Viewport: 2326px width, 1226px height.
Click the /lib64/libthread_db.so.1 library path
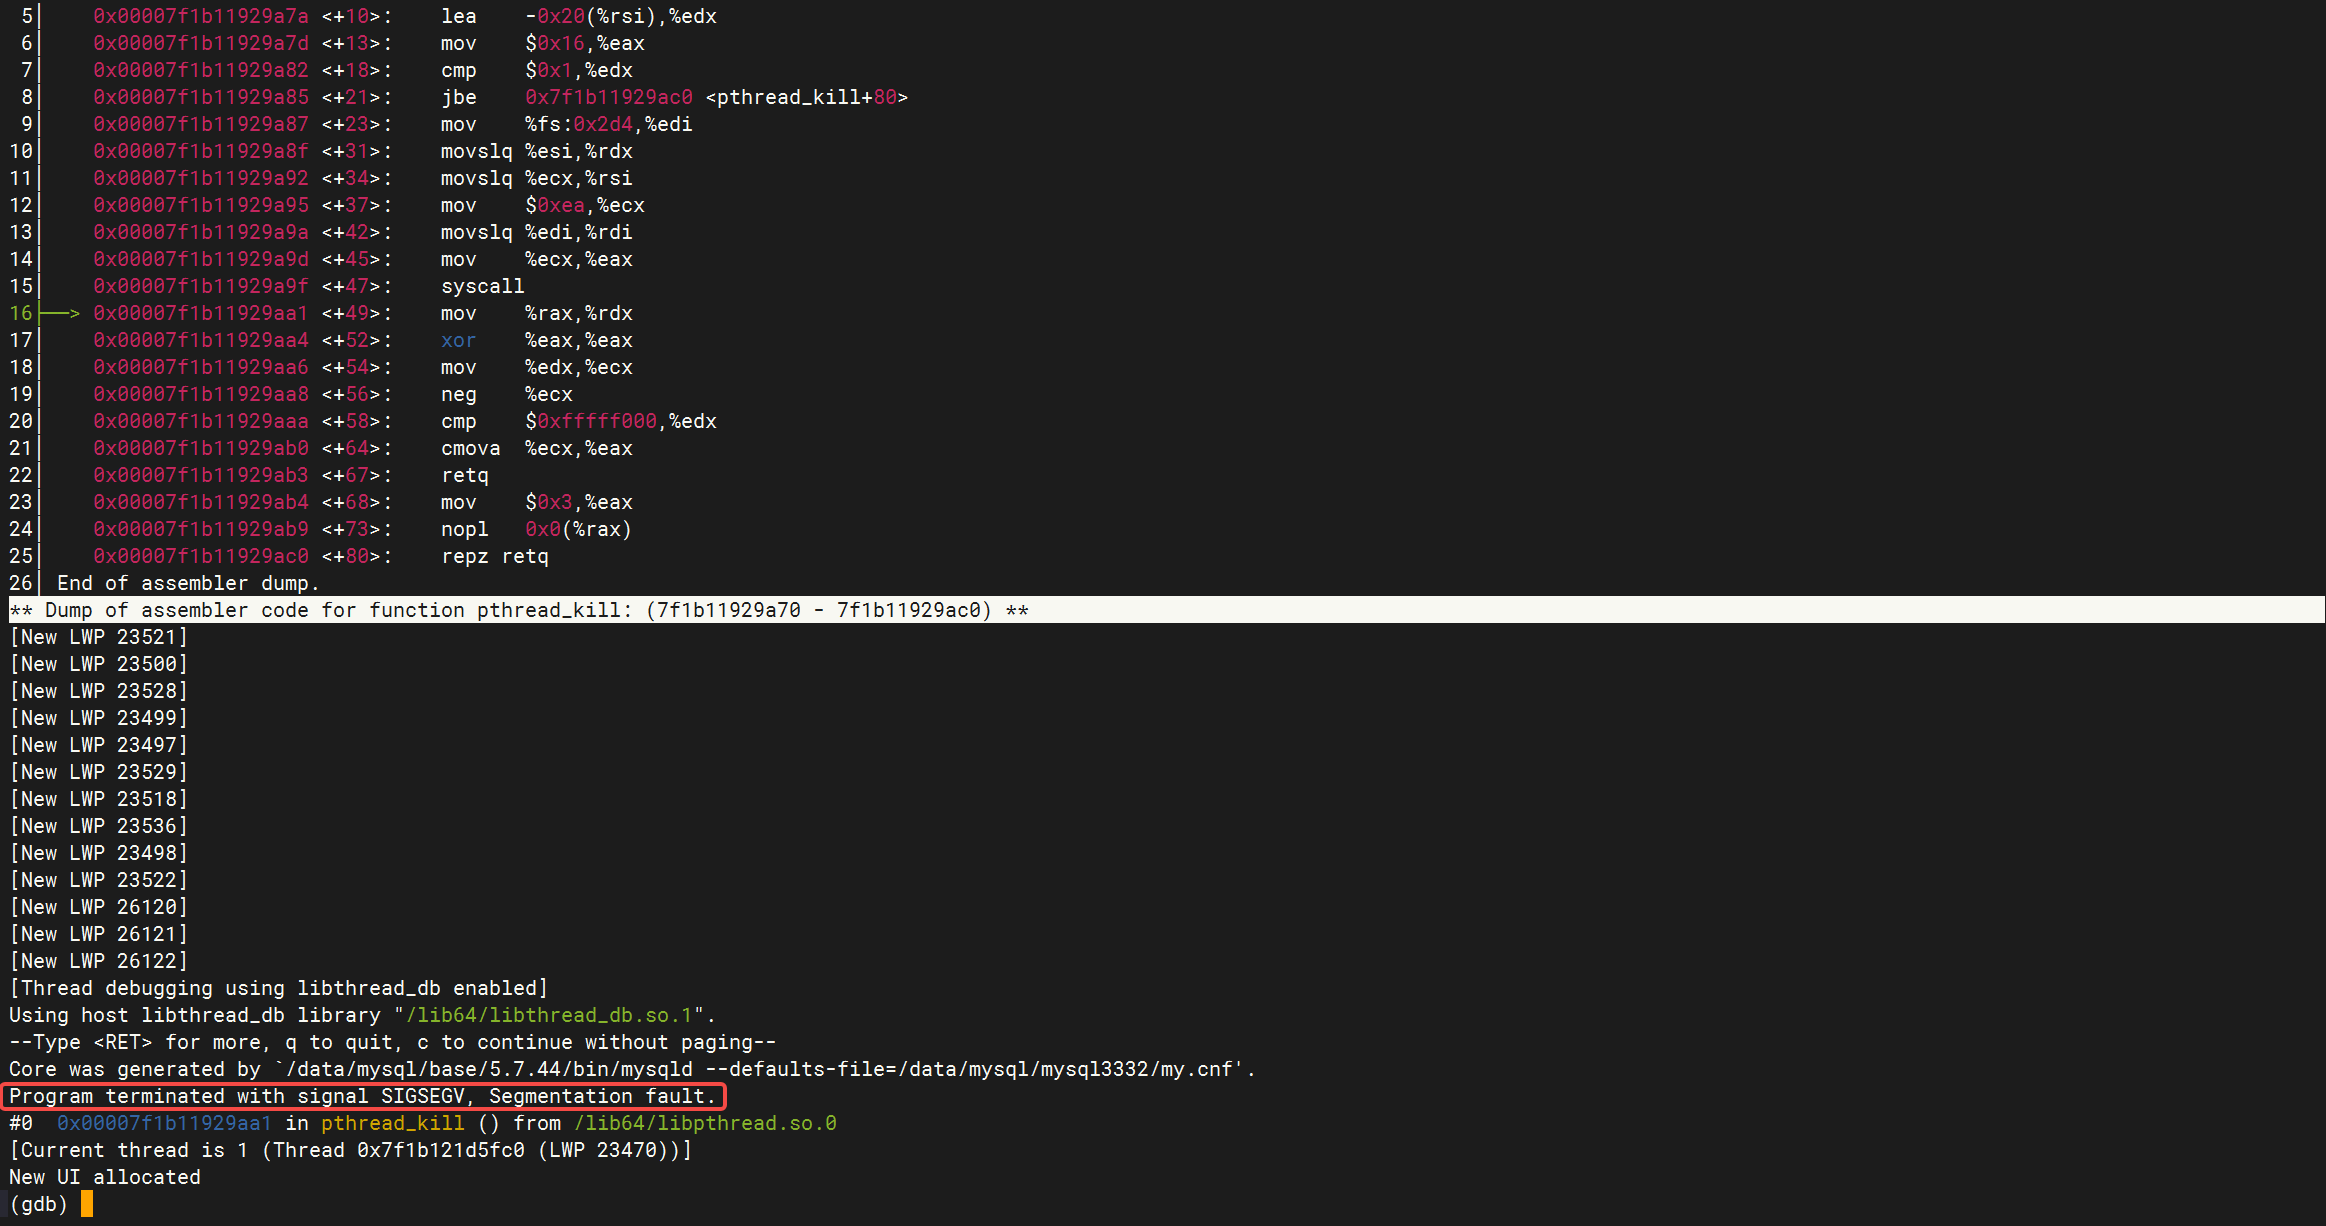pos(549,1016)
